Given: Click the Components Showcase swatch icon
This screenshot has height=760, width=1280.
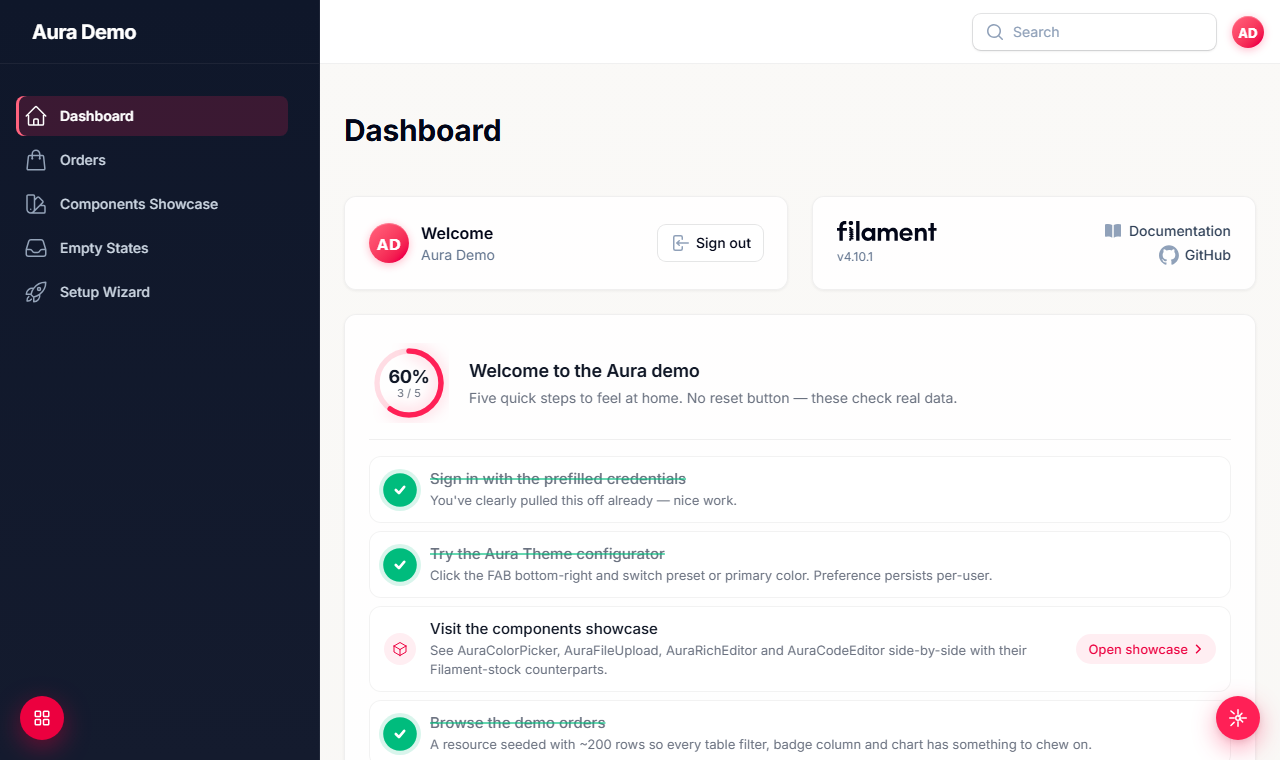Looking at the screenshot, I should (36, 204).
